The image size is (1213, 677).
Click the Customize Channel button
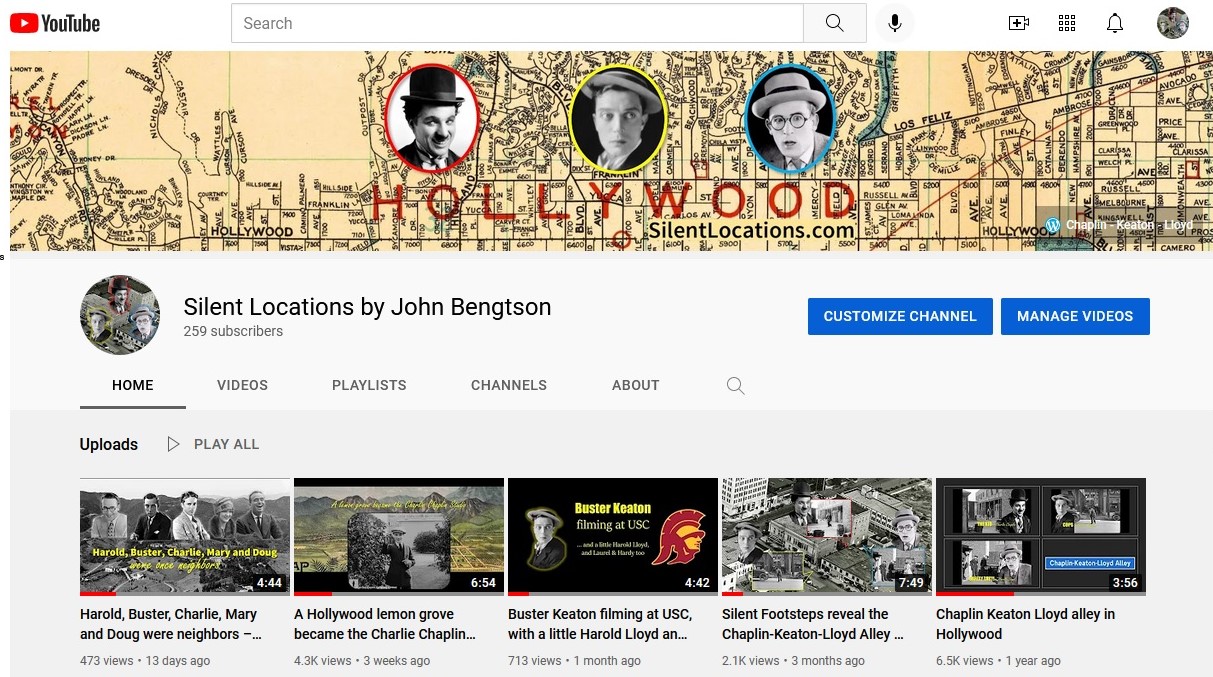pyautogui.click(x=900, y=316)
